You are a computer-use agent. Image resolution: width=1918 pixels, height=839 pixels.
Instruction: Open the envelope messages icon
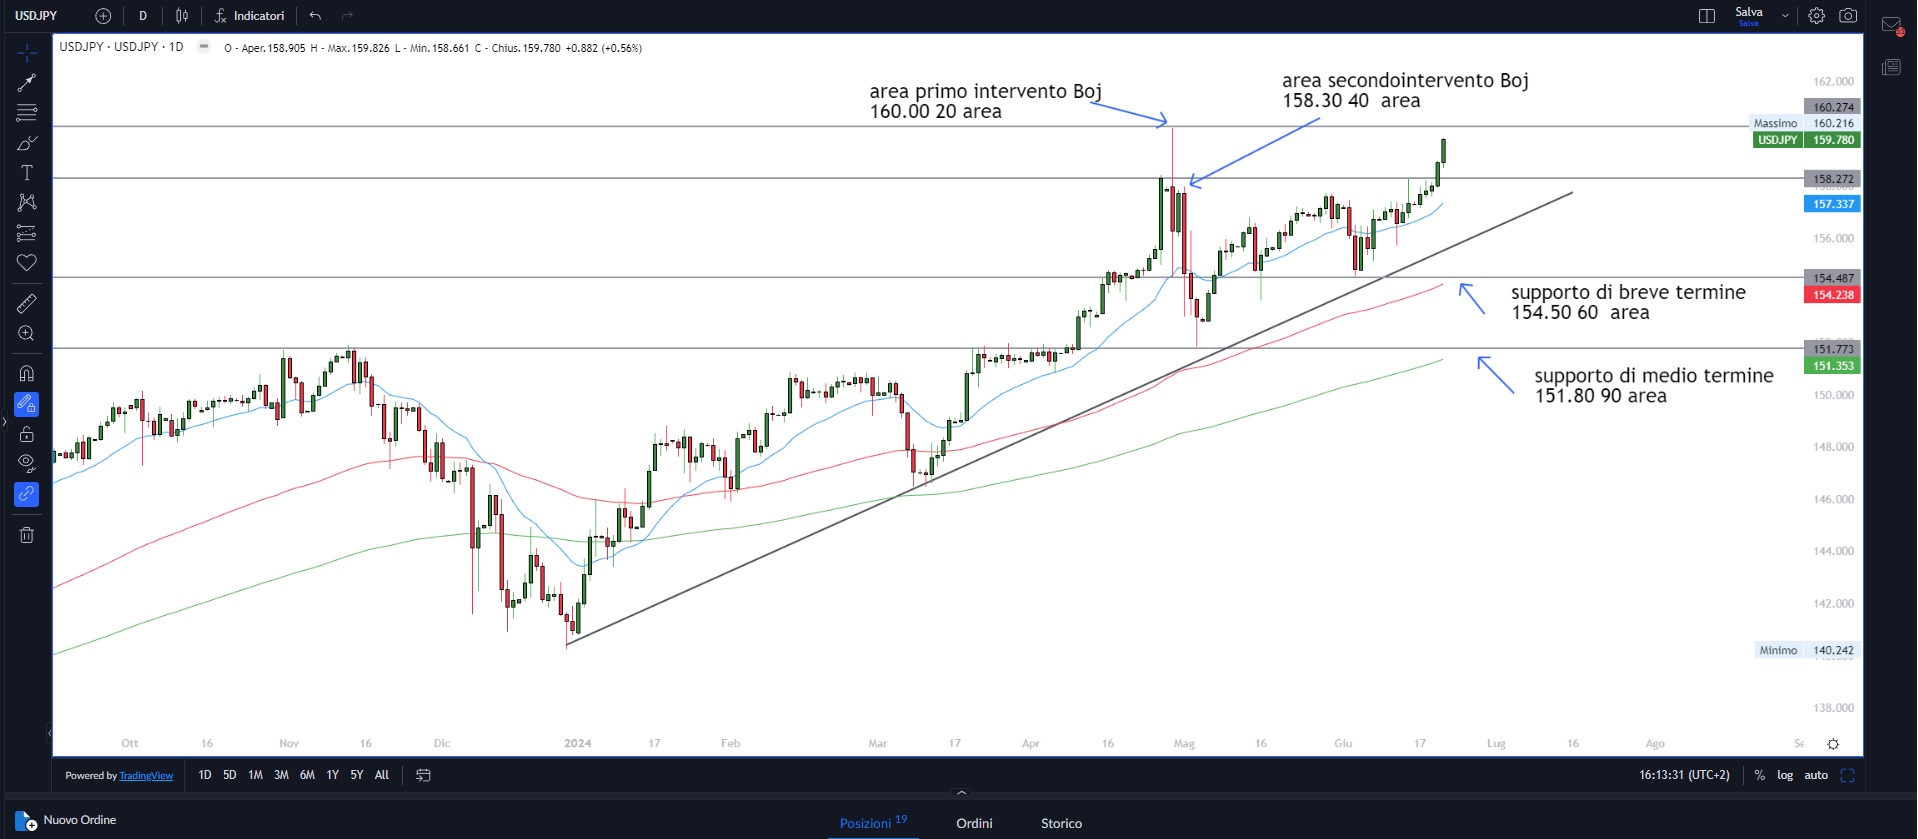tap(1891, 26)
